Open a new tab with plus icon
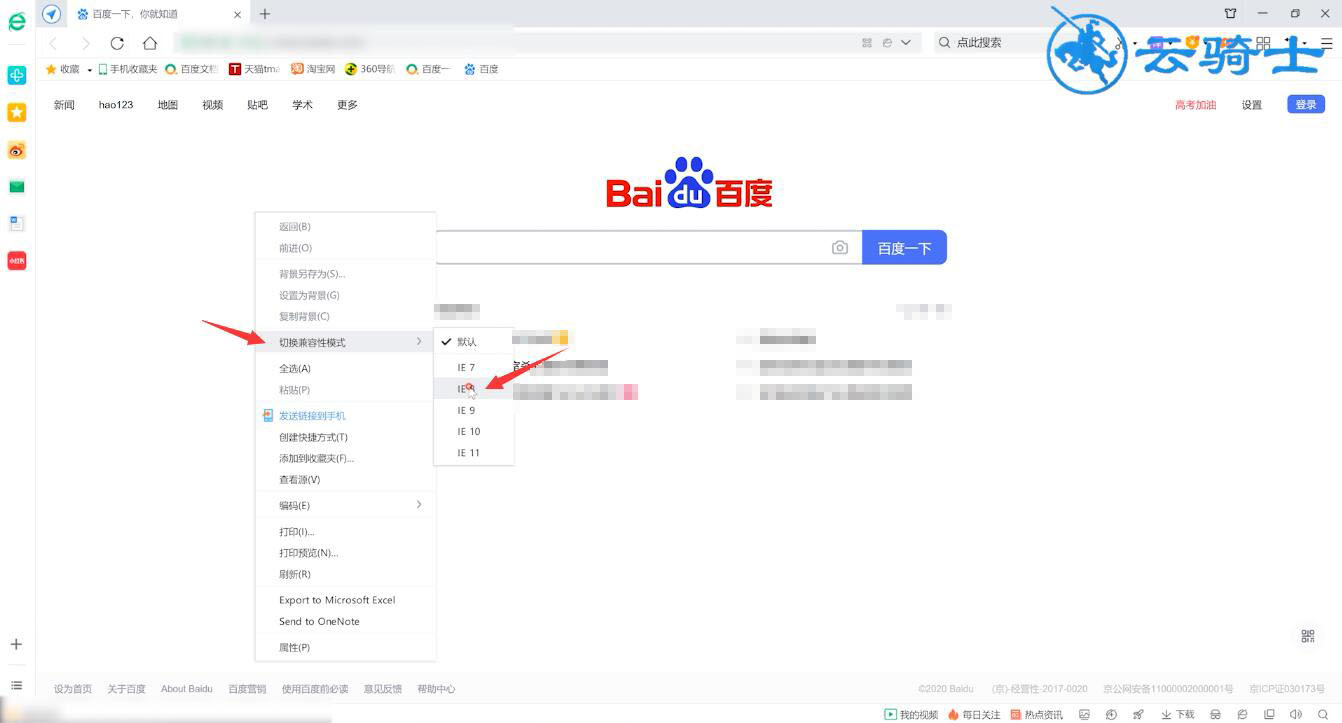Image resolution: width=1342 pixels, height=723 pixels. pos(264,14)
